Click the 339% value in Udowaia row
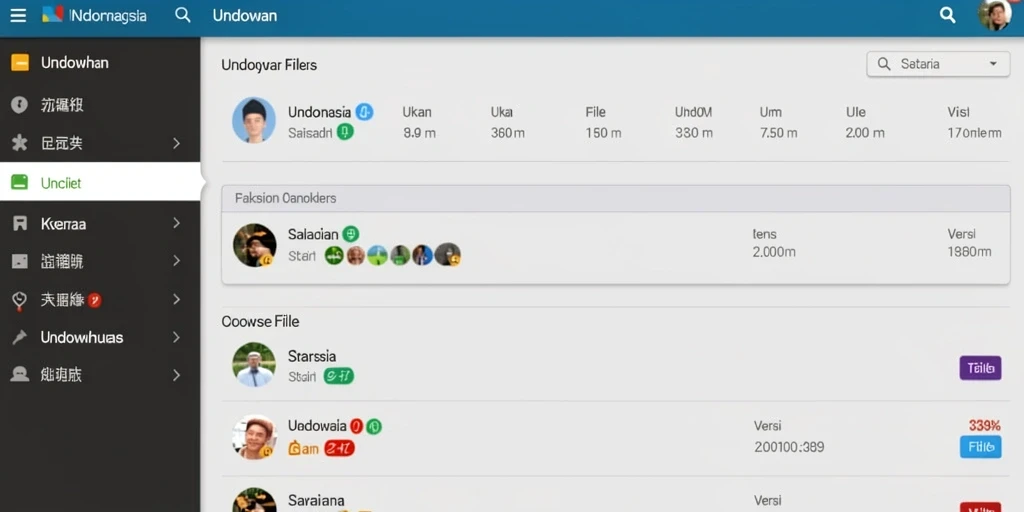 tap(985, 426)
